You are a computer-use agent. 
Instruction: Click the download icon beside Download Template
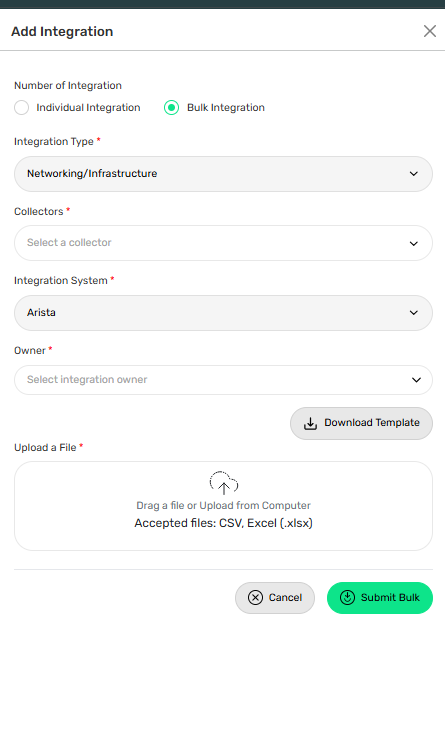point(310,423)
